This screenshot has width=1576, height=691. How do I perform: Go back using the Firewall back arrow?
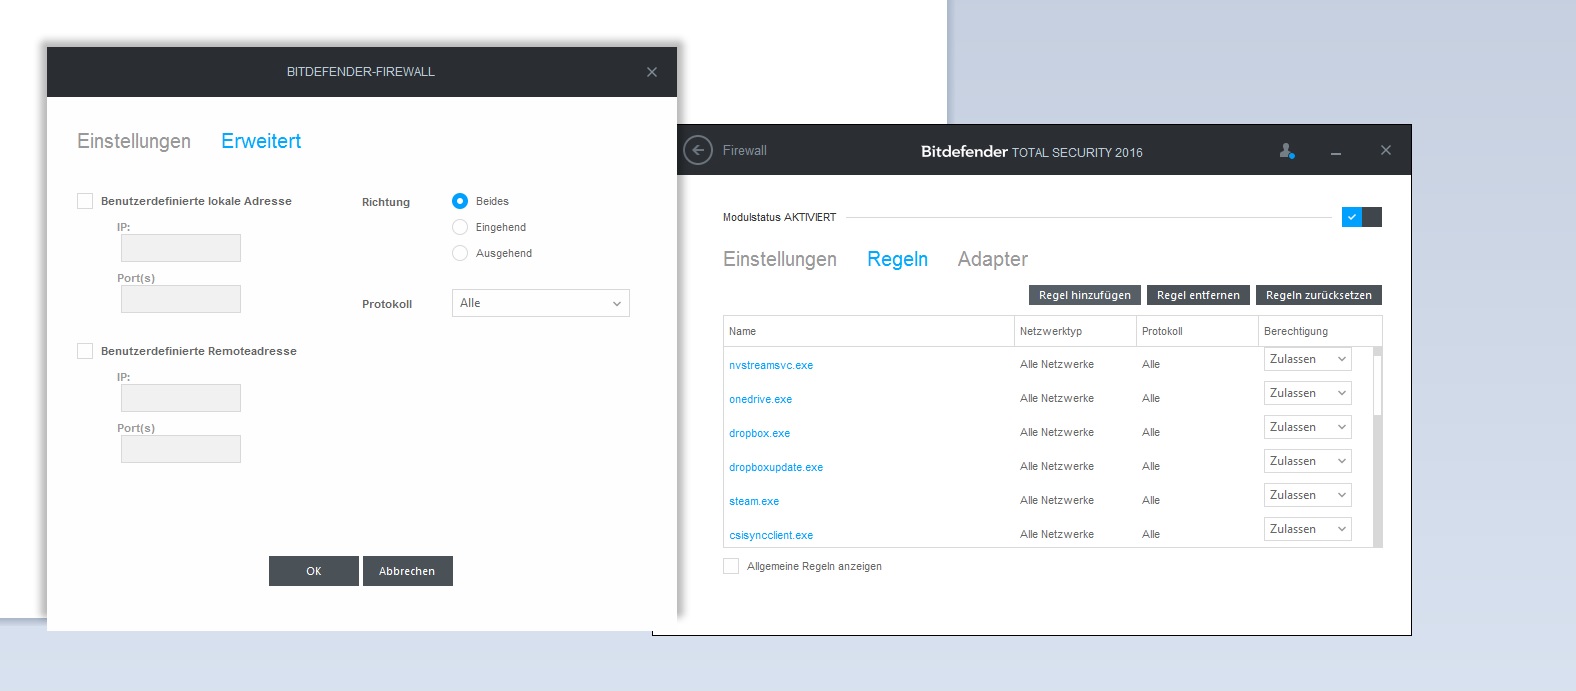[x=698, y=150]
